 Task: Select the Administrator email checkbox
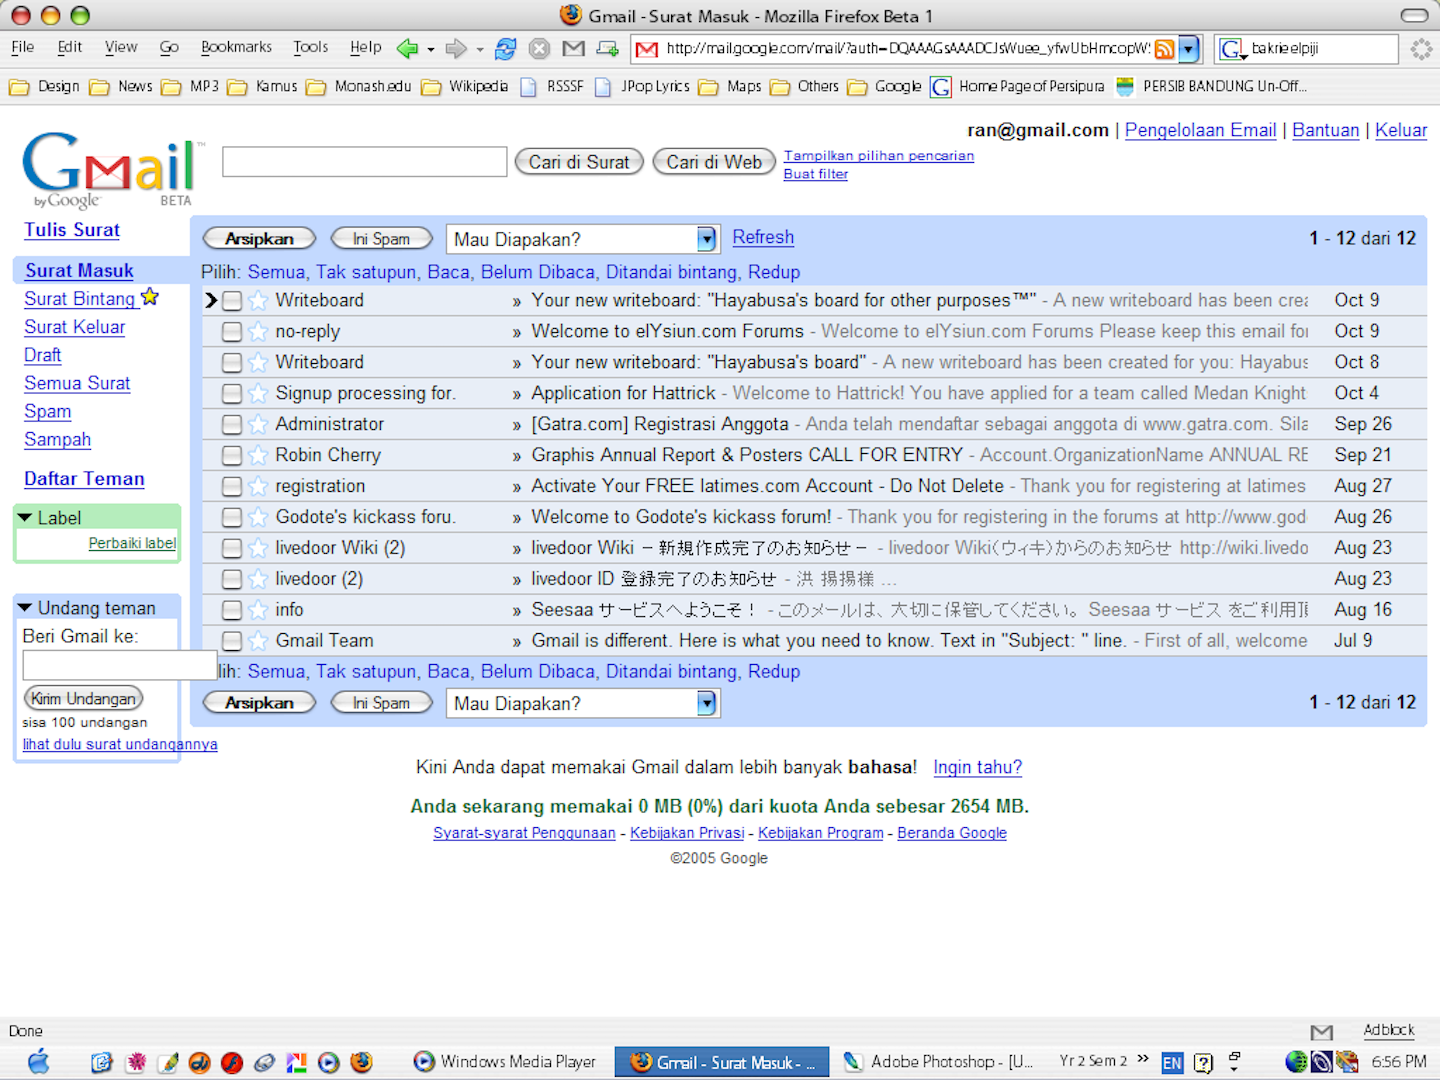232,425
